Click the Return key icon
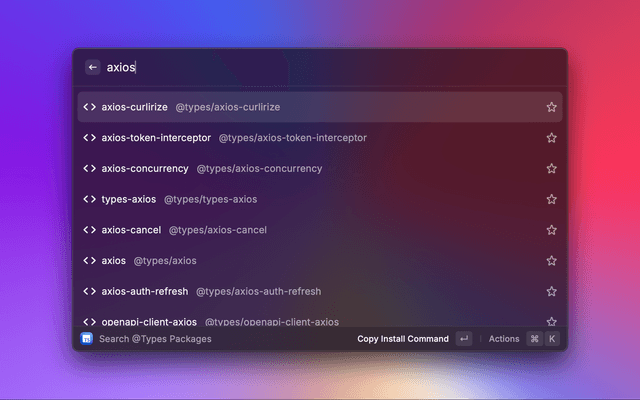This screenshot has height=400, width=640. tap(464, 339)
